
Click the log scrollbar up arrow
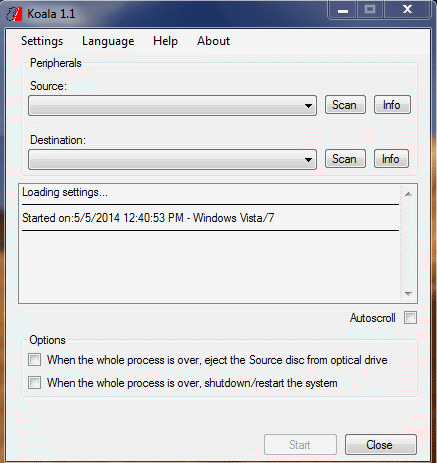click(408, 194)
